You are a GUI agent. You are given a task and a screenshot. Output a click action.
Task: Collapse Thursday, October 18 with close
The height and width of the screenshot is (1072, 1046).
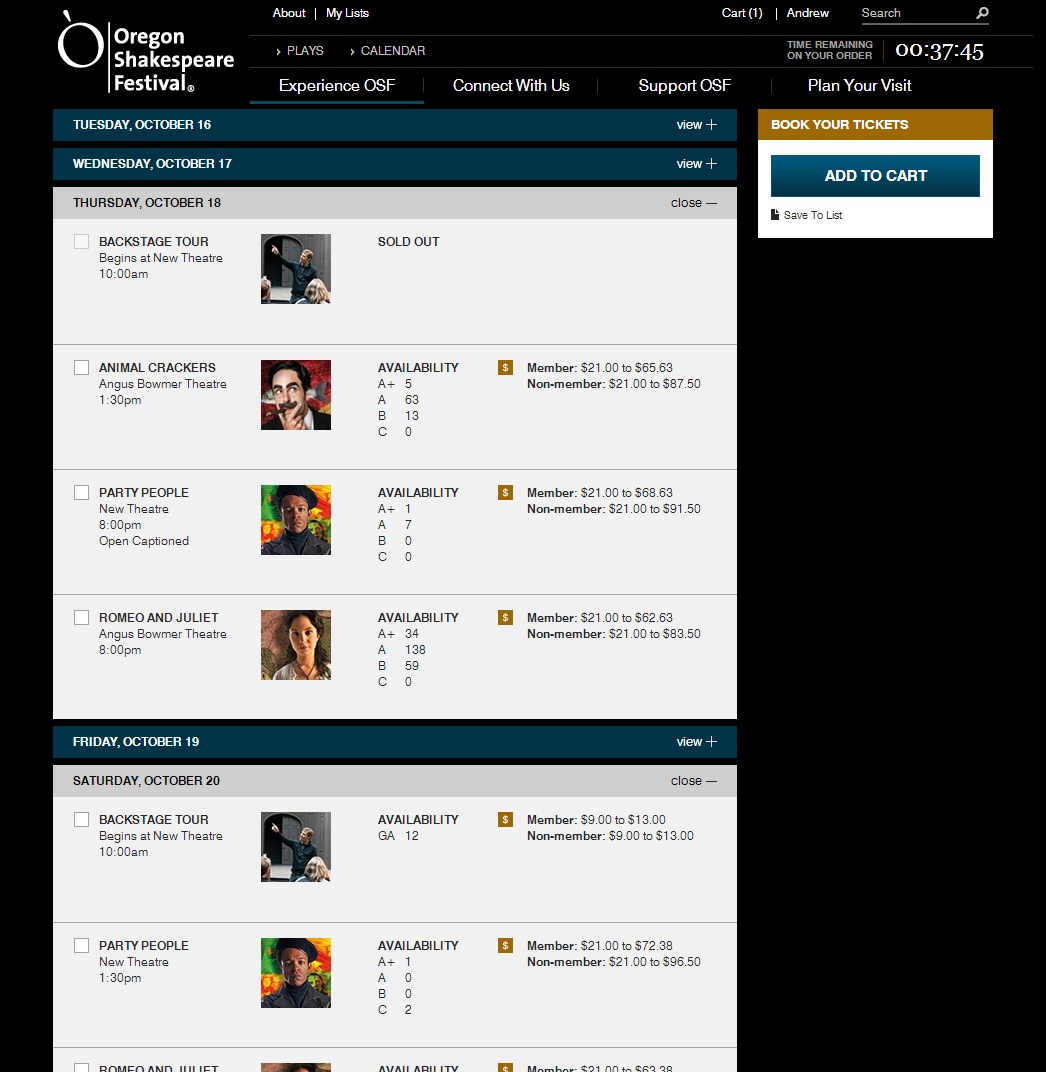694,203
